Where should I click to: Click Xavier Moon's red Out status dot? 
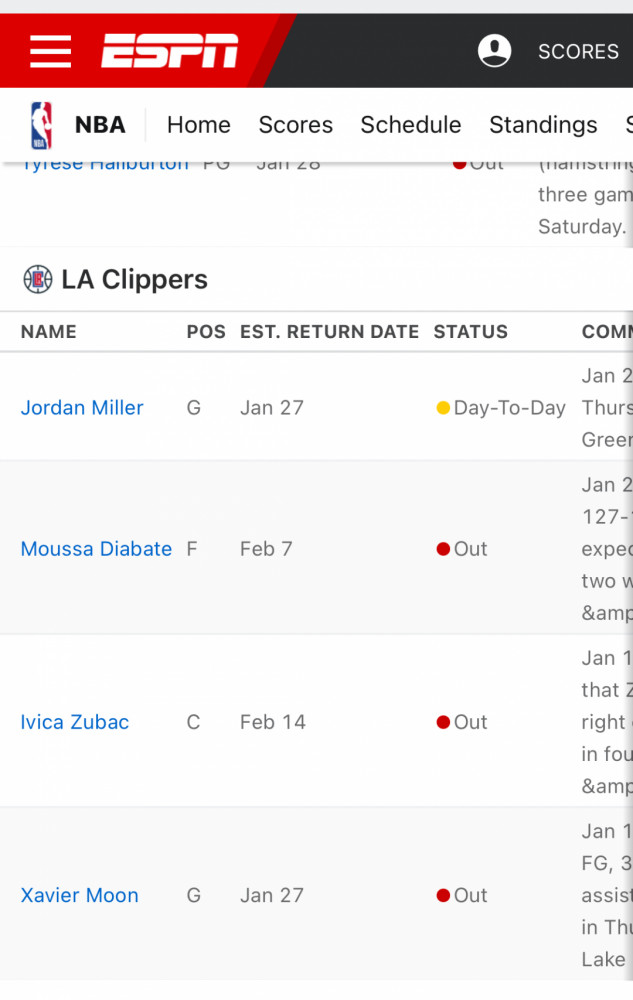pyautogui.click(x=443, y=895)
